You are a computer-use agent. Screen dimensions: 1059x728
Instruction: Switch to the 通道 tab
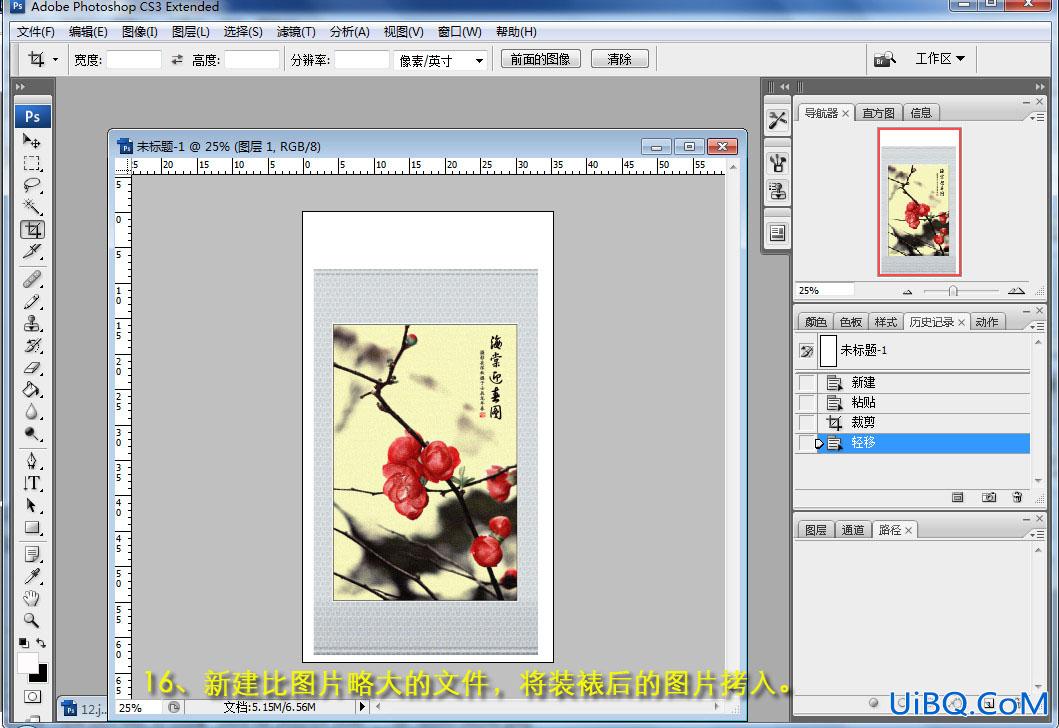tap(852, 530)
